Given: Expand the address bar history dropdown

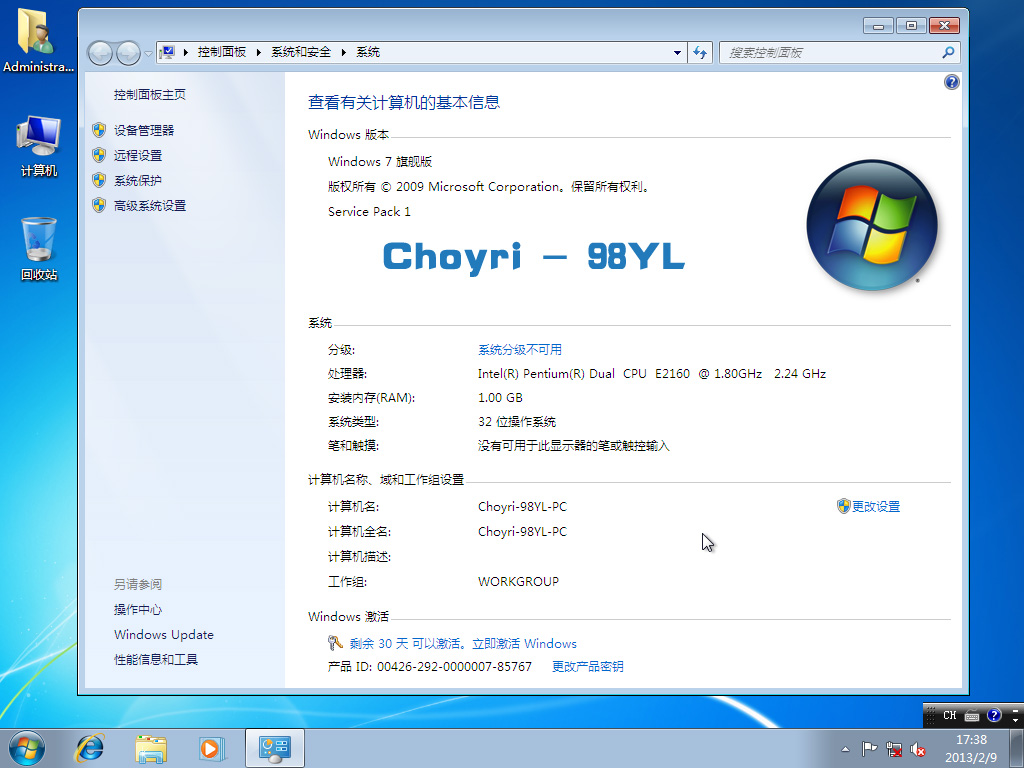Looking at the screenshot, I should pyautogui.click(x=677, y=52).
